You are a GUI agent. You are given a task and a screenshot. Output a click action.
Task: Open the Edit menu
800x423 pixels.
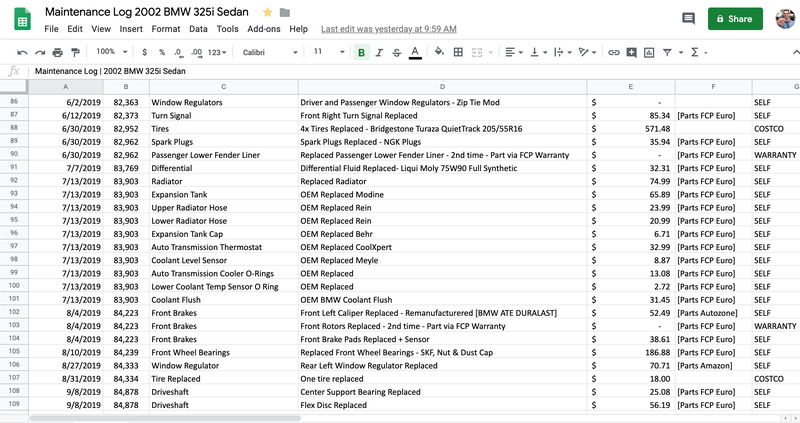pos(74,29)
